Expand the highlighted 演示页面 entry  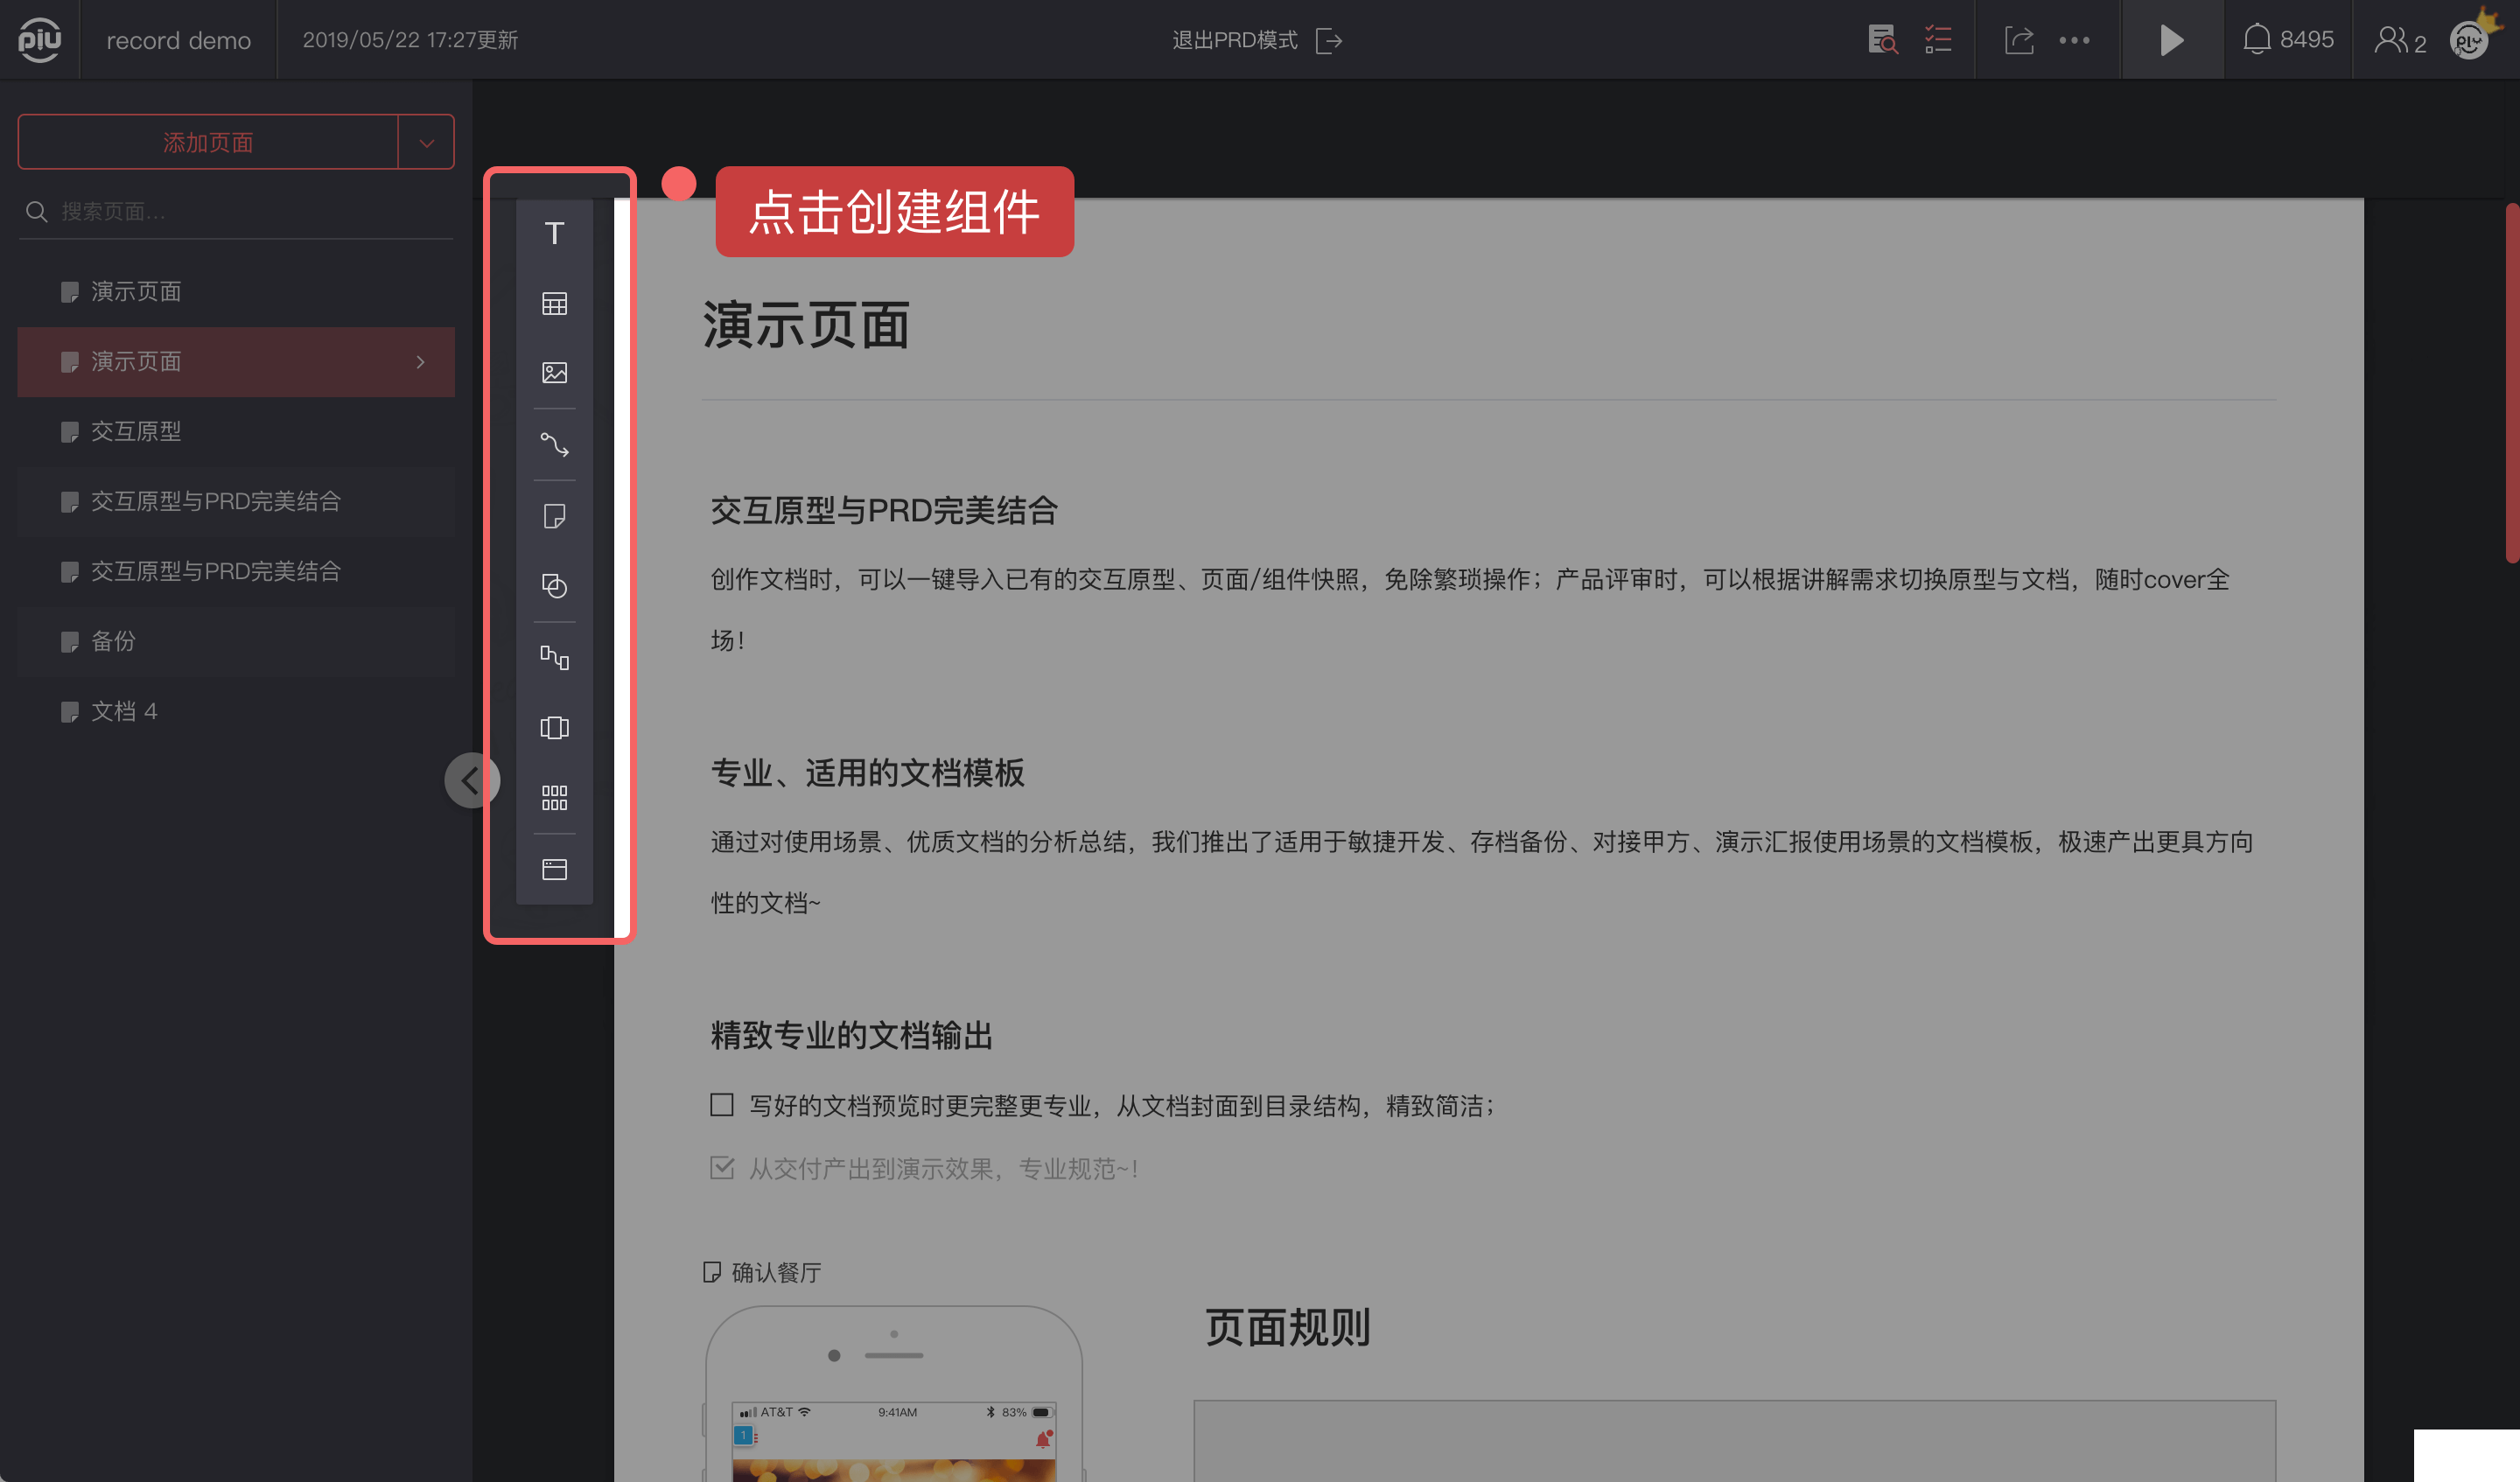(x=419, y=362)
